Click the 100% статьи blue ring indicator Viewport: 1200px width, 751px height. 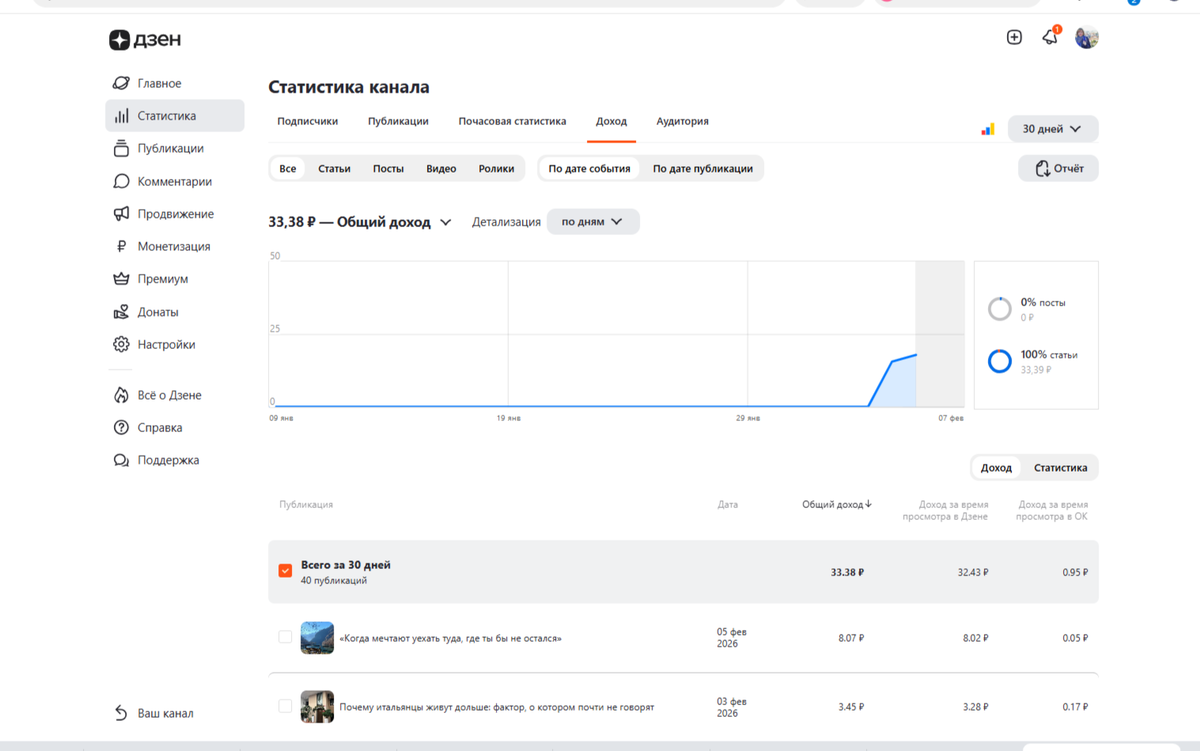click(x=1000, y=361)
